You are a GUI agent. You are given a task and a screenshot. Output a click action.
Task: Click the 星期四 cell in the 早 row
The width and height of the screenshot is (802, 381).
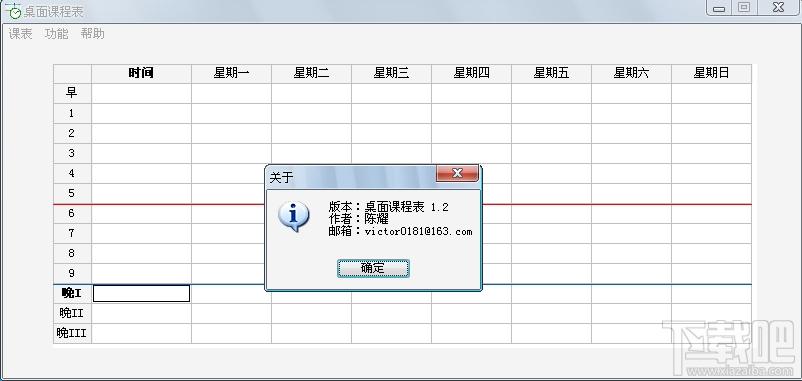coord(472,94)
